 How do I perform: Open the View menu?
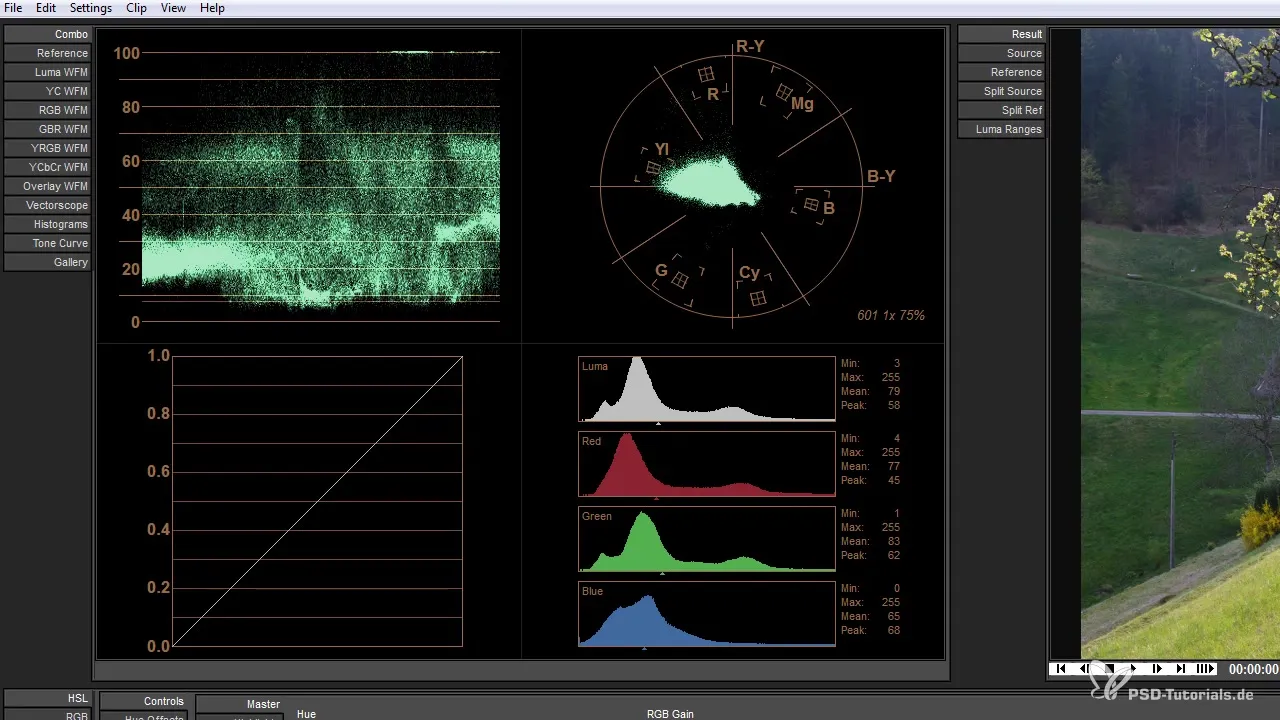173,8
